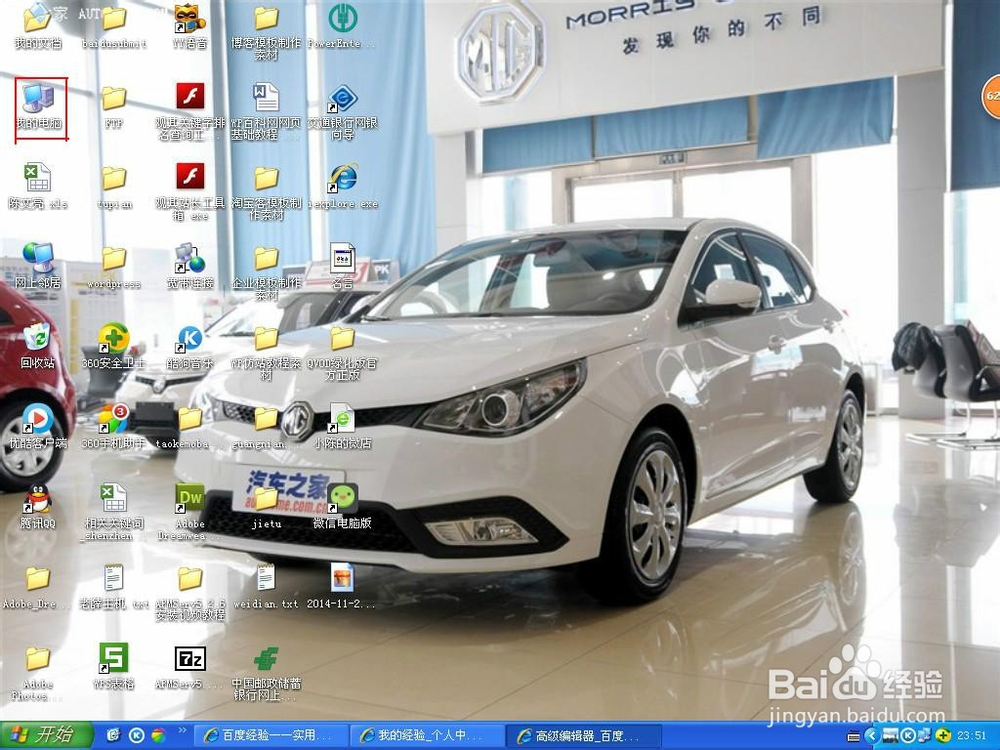Click the 23:51 taskbar clock
The height and width of the screenshot is (750, 1000).
coord(971,736)
